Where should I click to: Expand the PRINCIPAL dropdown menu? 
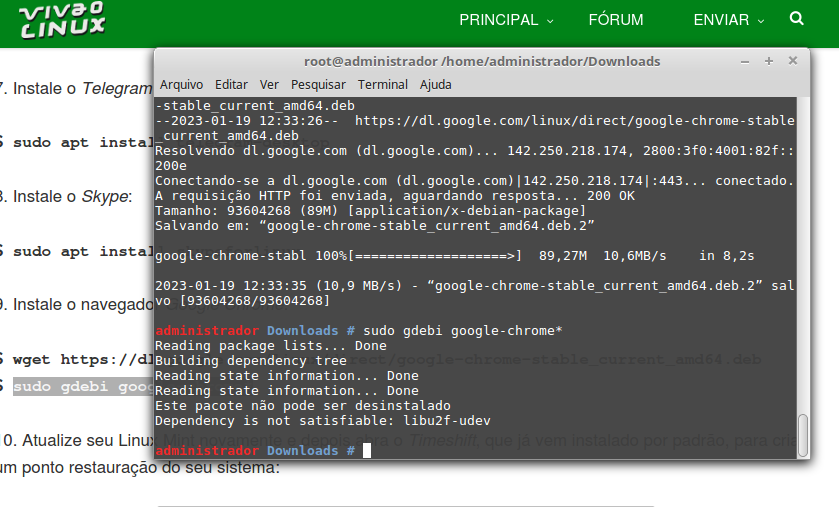(506, 20)
